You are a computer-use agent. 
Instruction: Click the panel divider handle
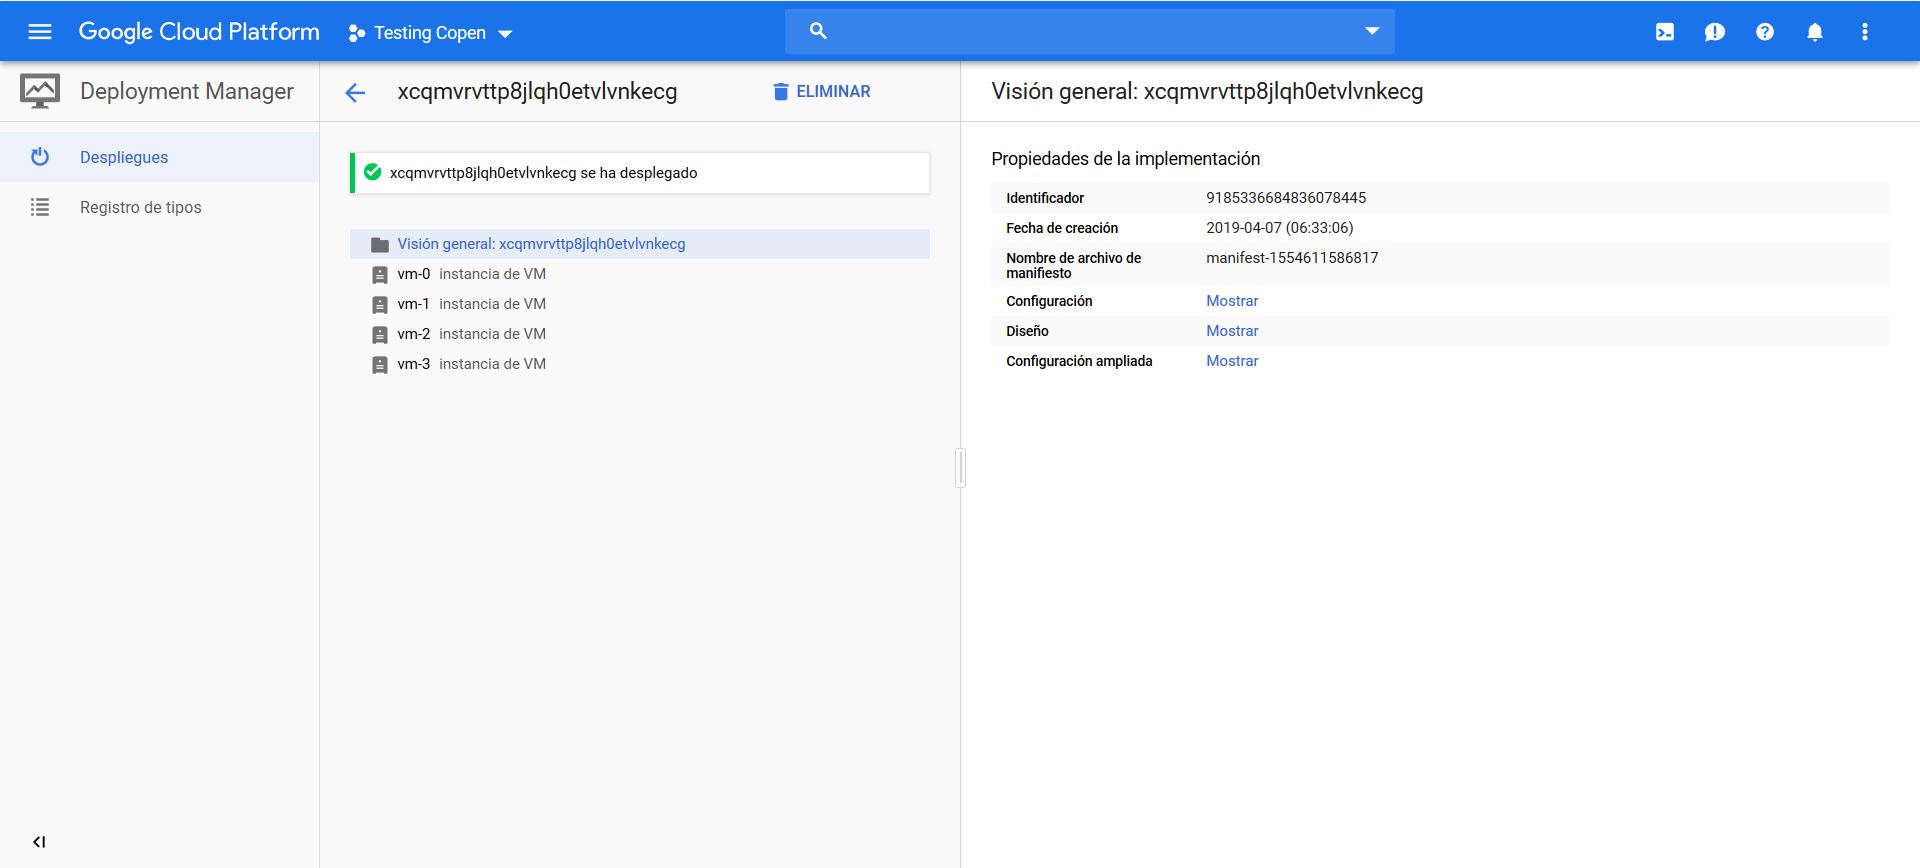tap(960, 468)
